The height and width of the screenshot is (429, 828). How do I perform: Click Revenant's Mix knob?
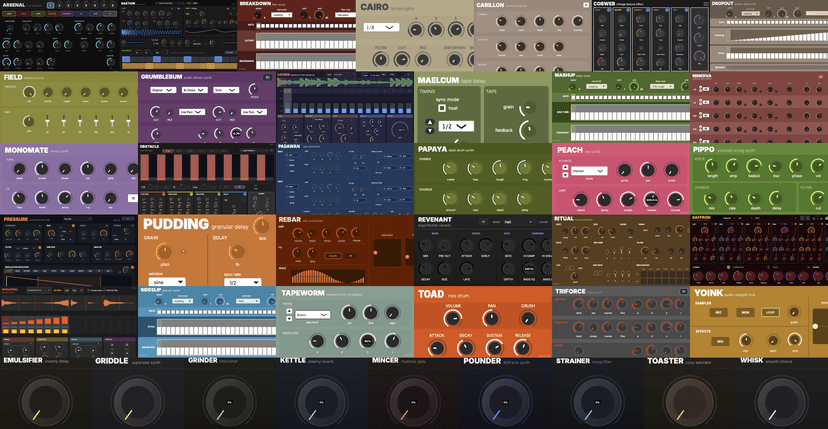(426, 245)
